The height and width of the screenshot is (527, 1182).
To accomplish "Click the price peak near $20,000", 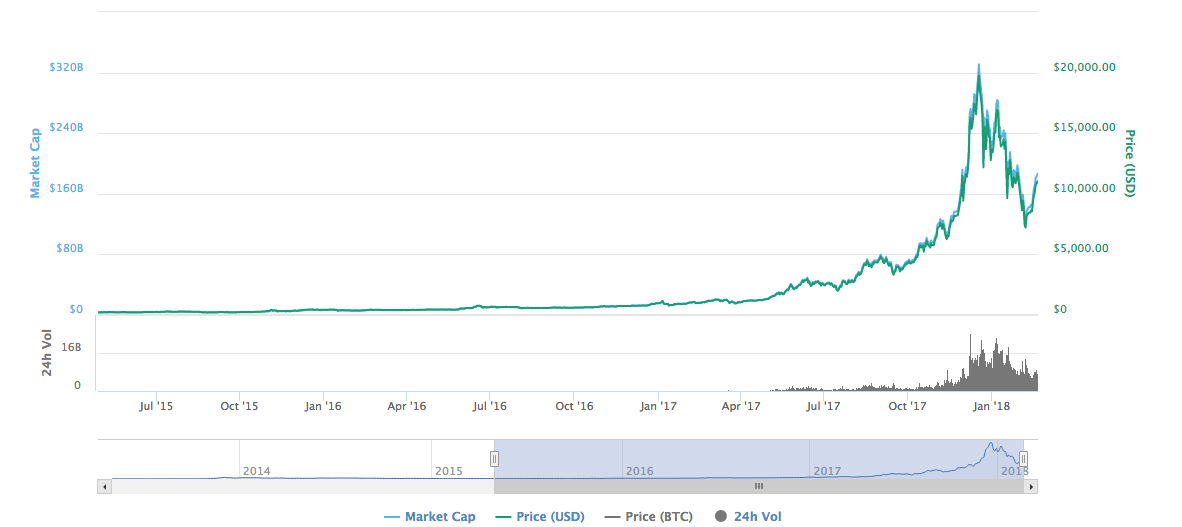I will coord(978,67).
